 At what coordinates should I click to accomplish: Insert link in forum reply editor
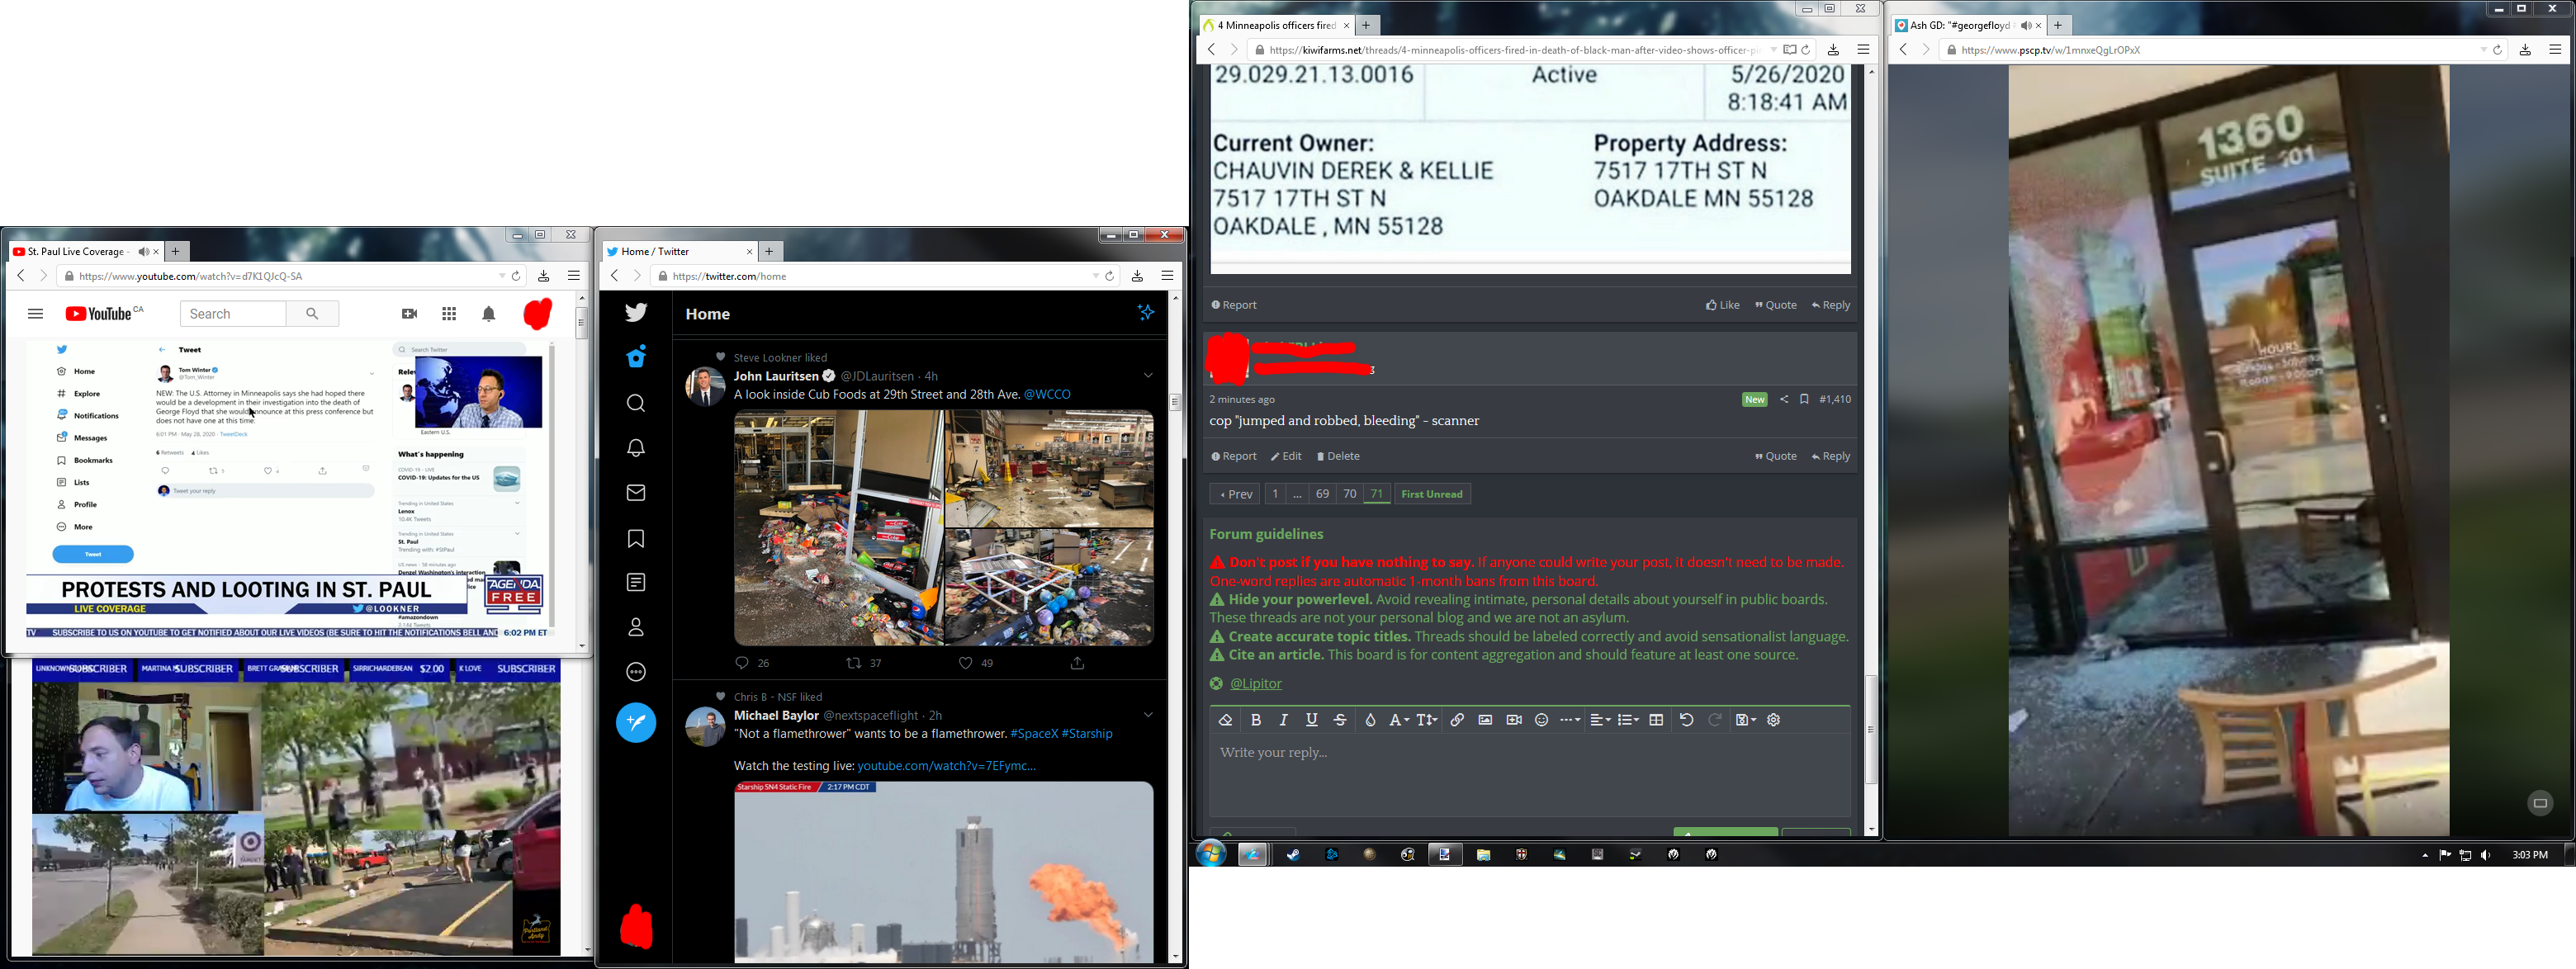(1457, 720)
